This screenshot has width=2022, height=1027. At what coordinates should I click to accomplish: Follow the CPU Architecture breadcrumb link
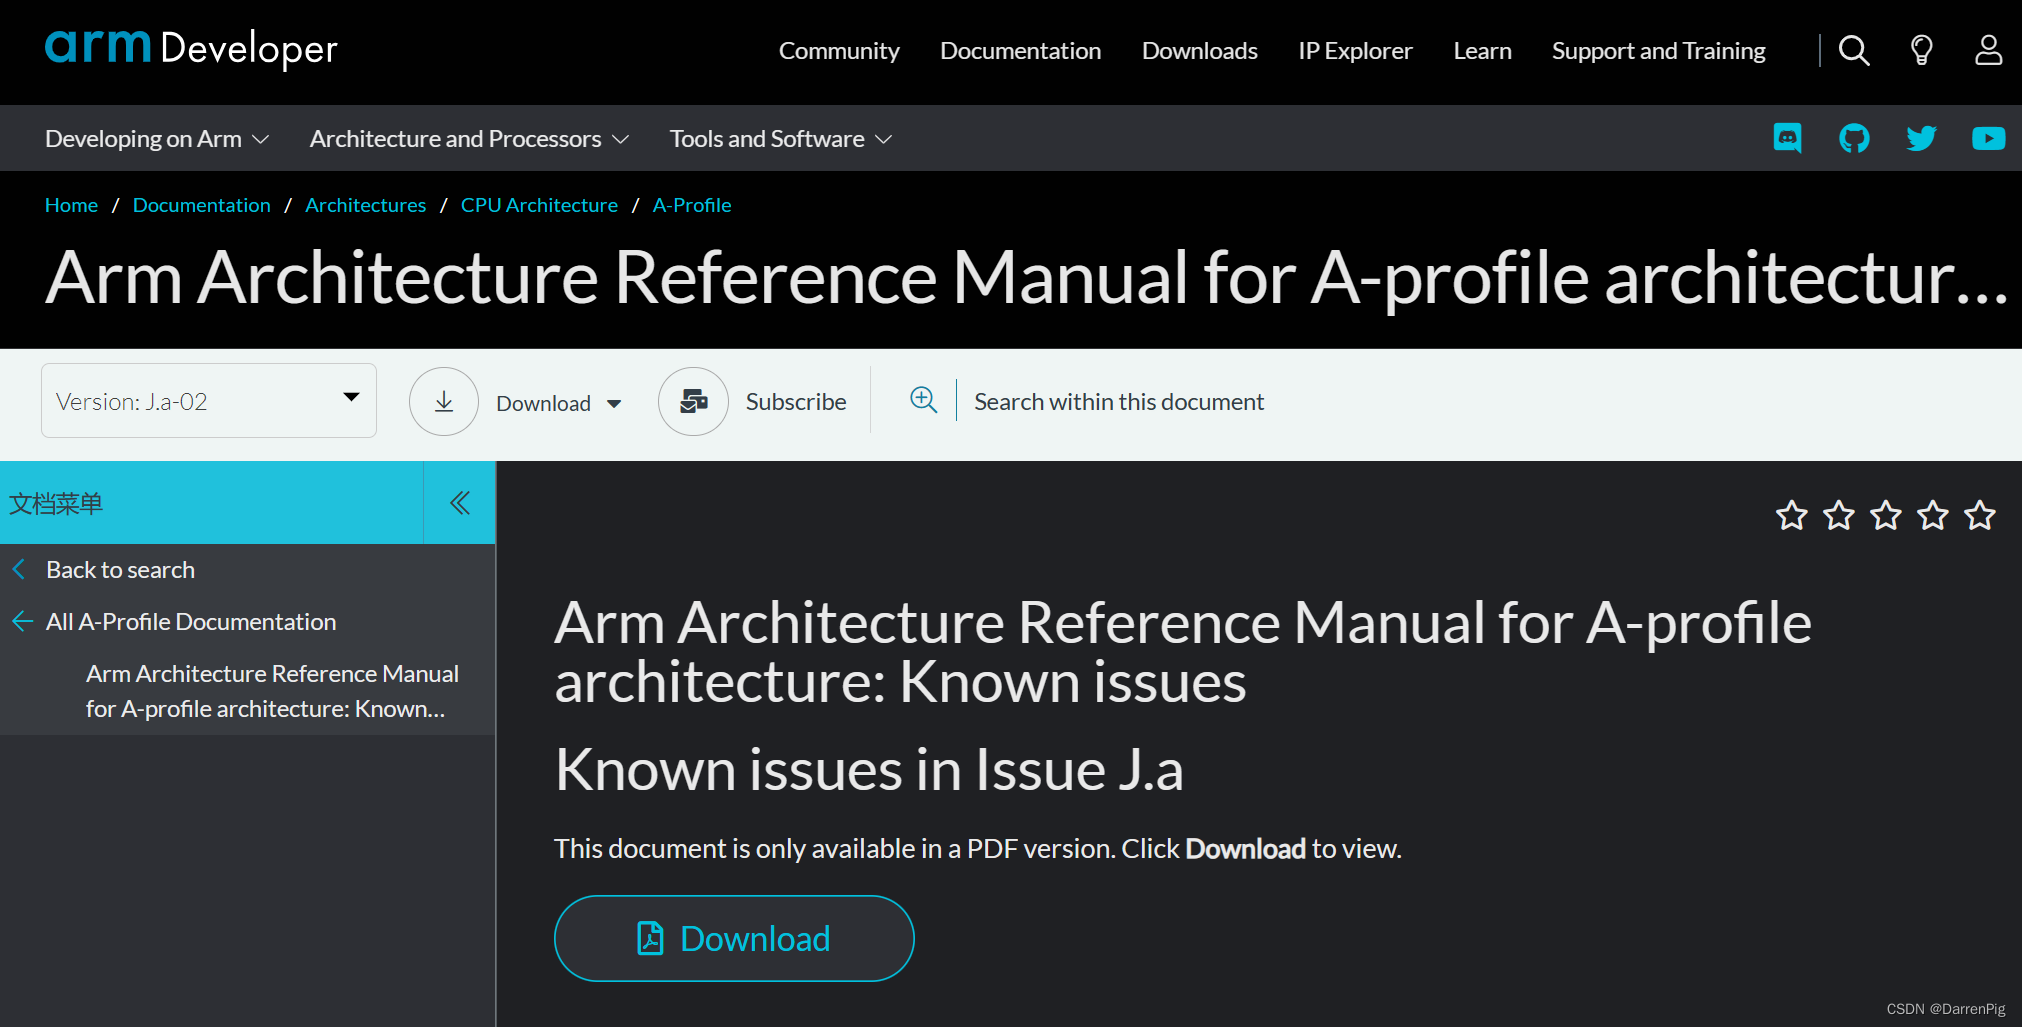(539, 204)
